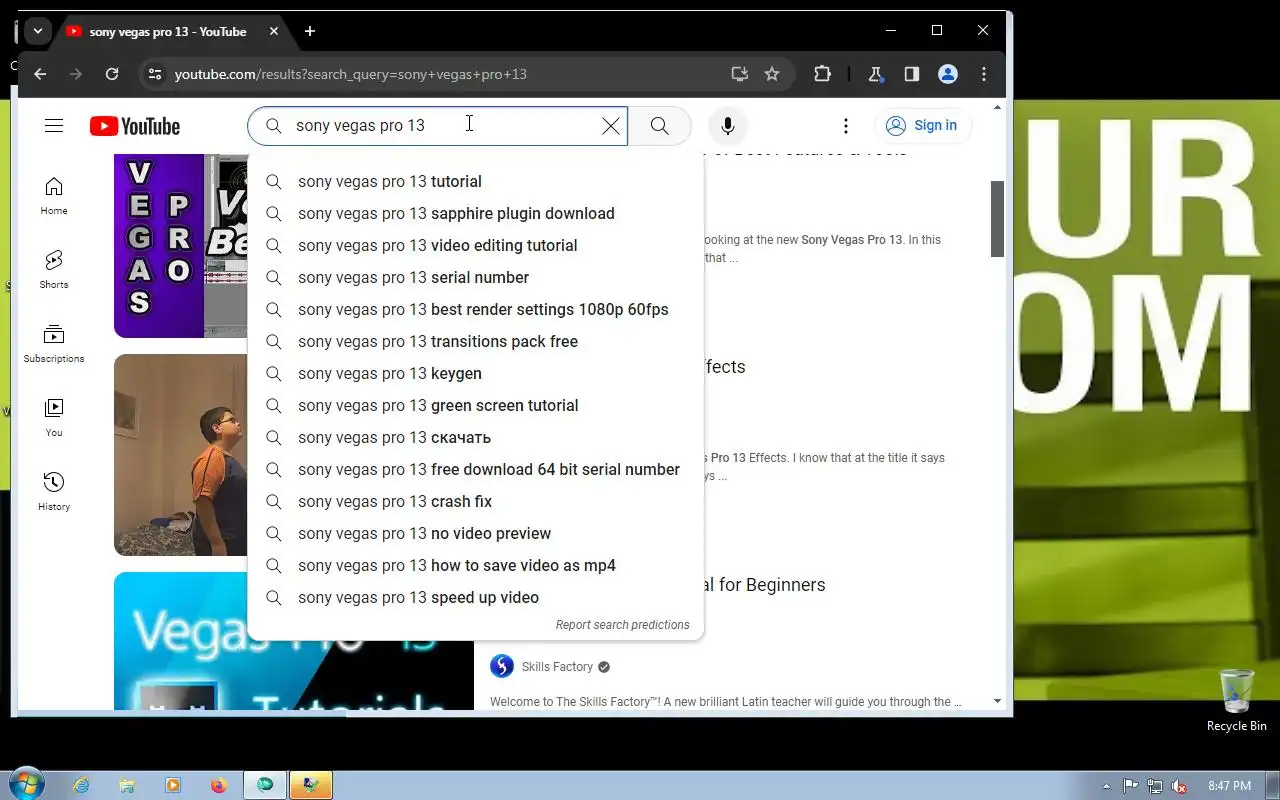Click the muted volume tray icon
Image resolution: width=1280 pixels, height=800 pixels.
[1179, 786]
